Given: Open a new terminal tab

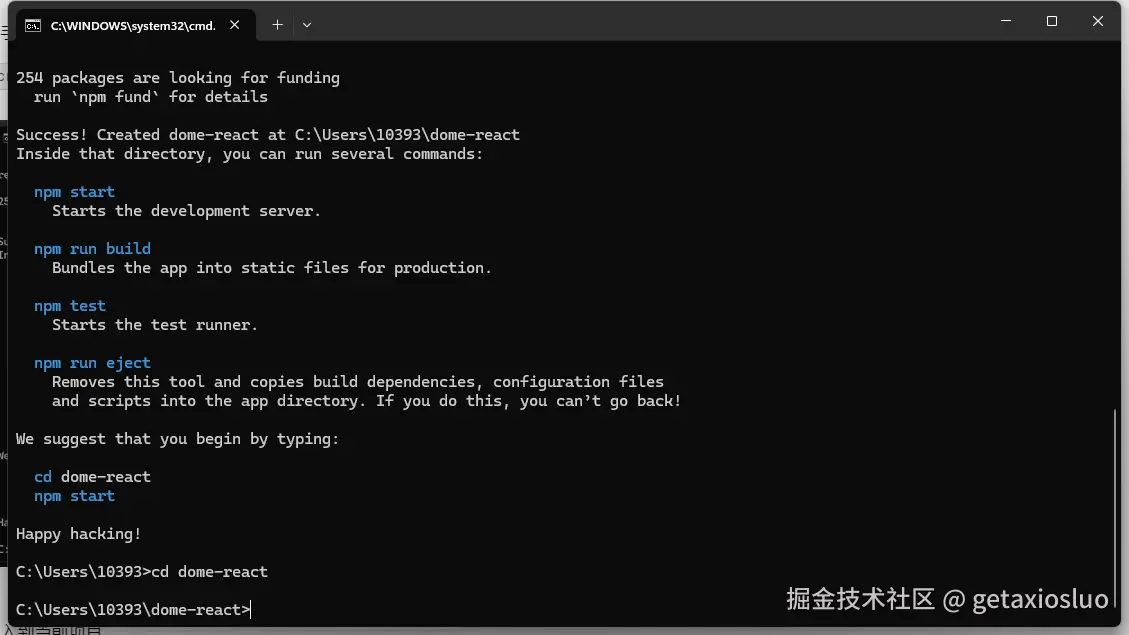Looking at the screenshot, I should click(277, 24).
